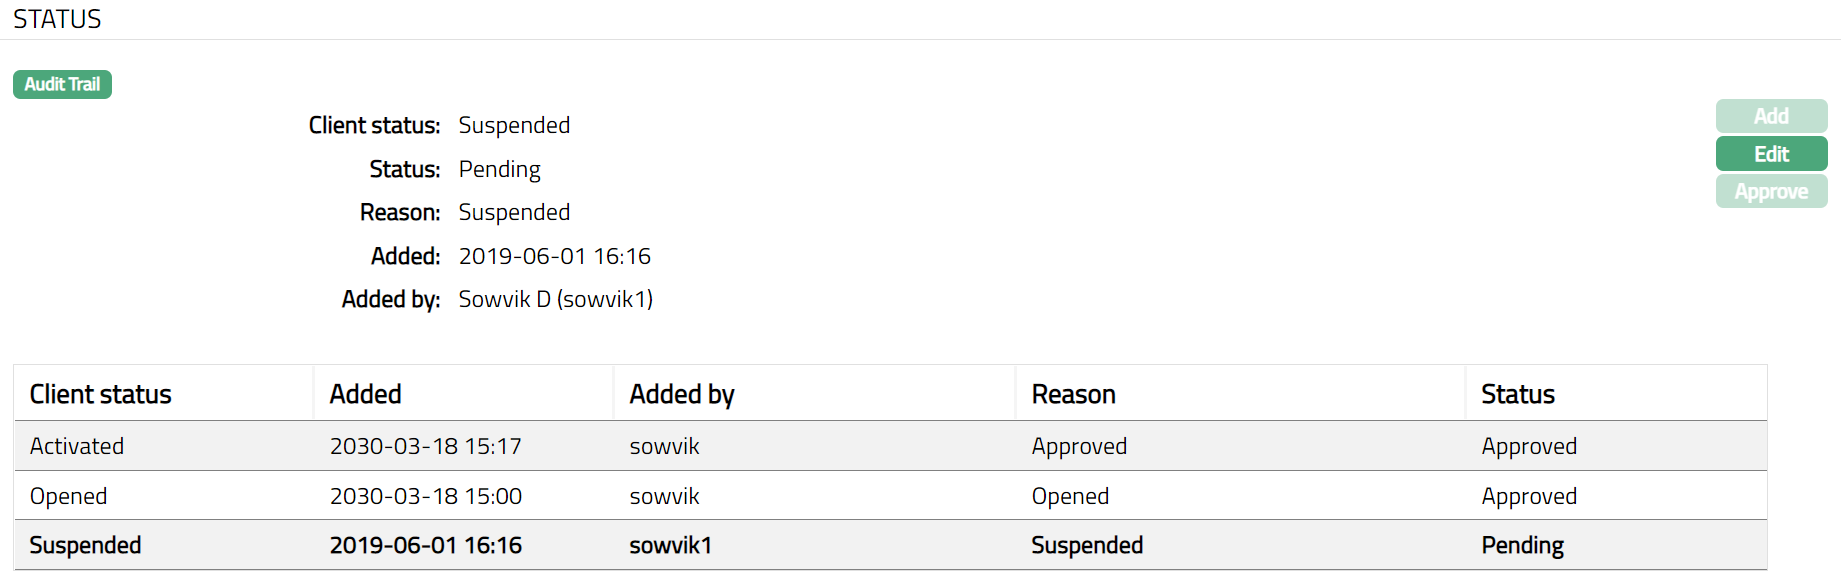Image resolution: width=1841 pixels, height=584 pixels.
Task: Sort by Client status column header
Action: coord(100,394)
